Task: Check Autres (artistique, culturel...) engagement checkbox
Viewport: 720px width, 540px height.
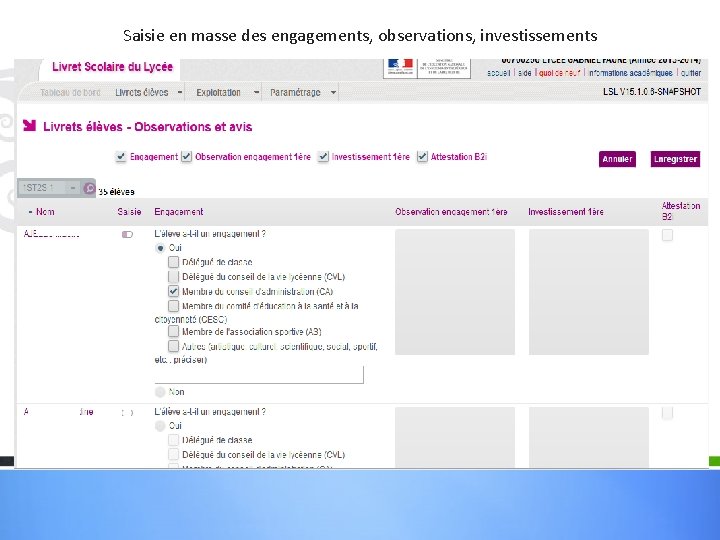Action: coord(173,346)
